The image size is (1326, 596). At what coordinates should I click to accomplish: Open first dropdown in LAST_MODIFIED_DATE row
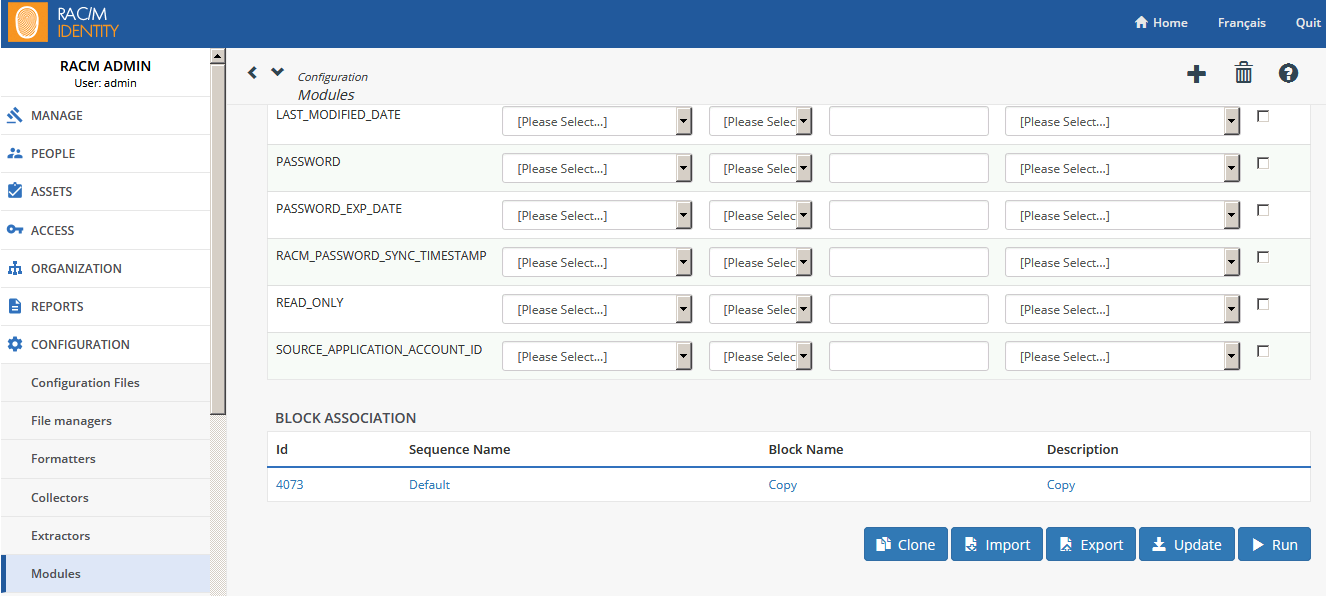click(x=597, y=122)
